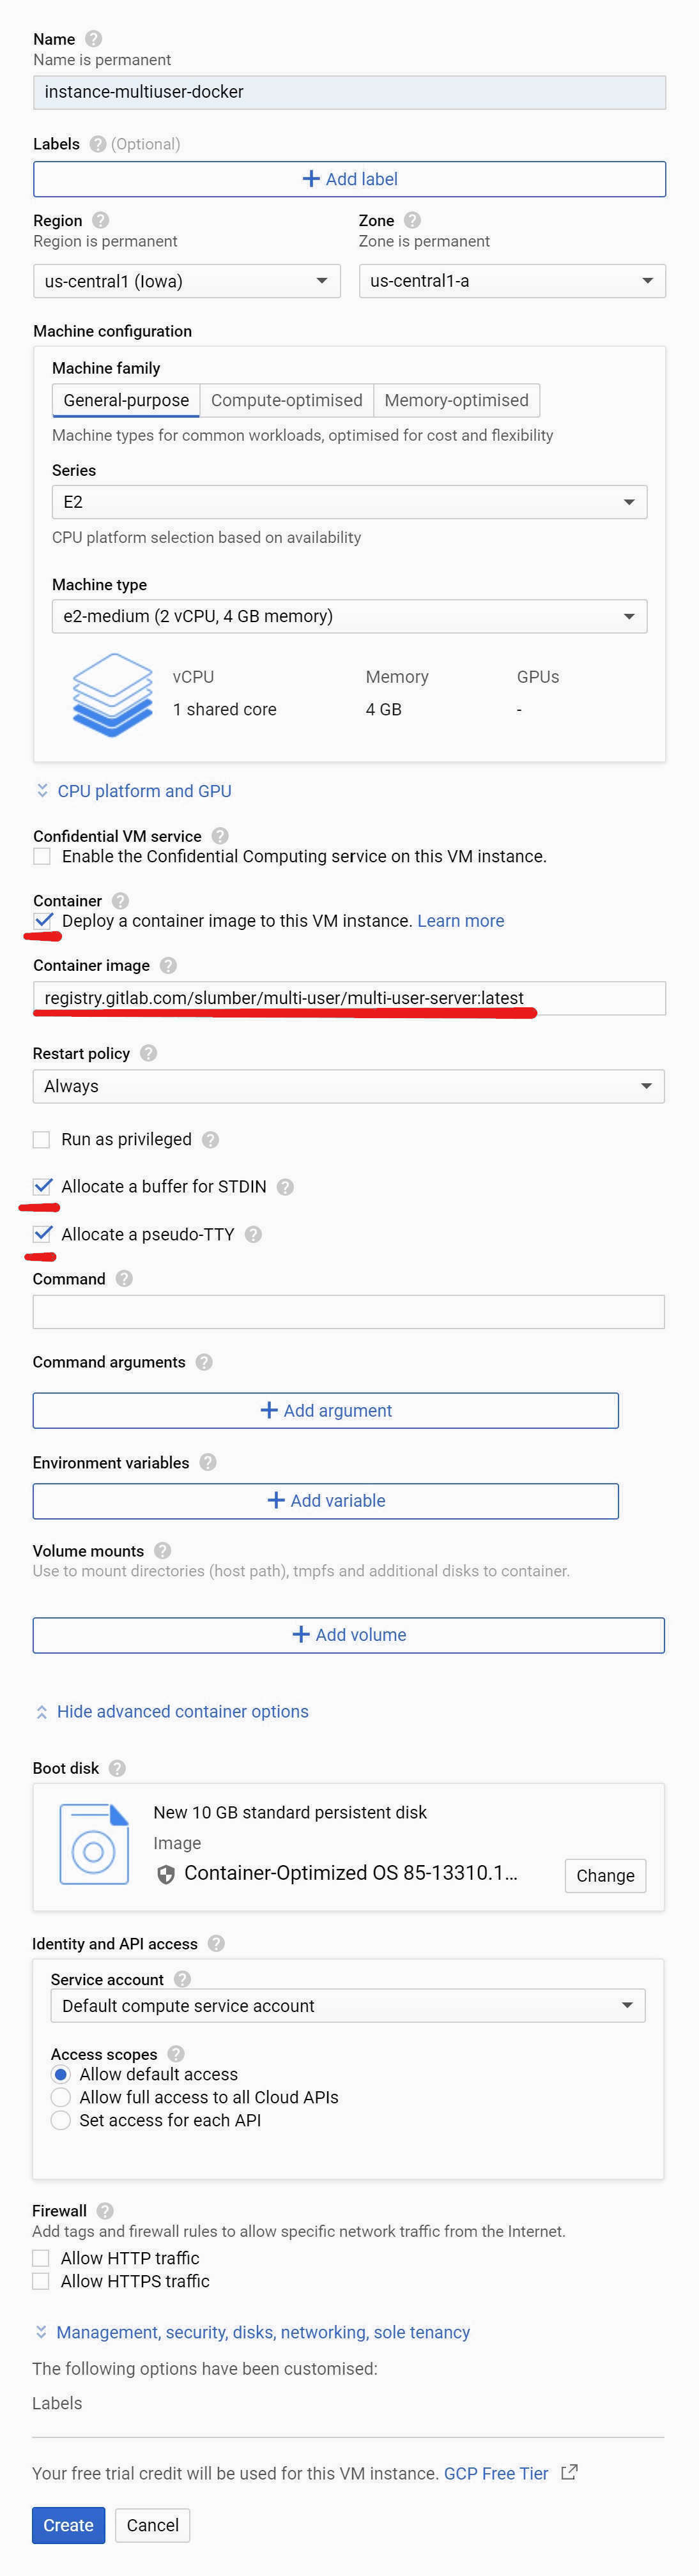Enable the Run as privileged checkbox
Viewport: 699px width, 2576px height.
tap(41, 1139)
